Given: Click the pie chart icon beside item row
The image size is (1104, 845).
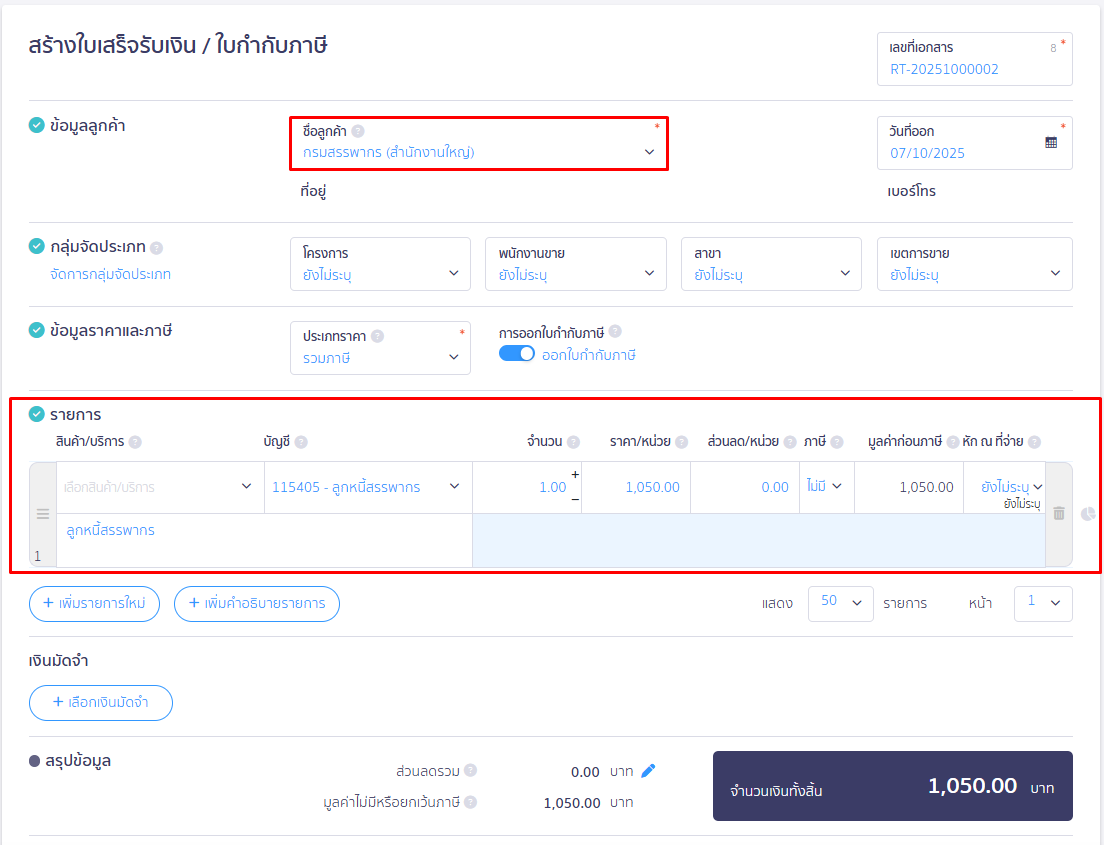Looking at the screenshot, I should click(1088, 513).
